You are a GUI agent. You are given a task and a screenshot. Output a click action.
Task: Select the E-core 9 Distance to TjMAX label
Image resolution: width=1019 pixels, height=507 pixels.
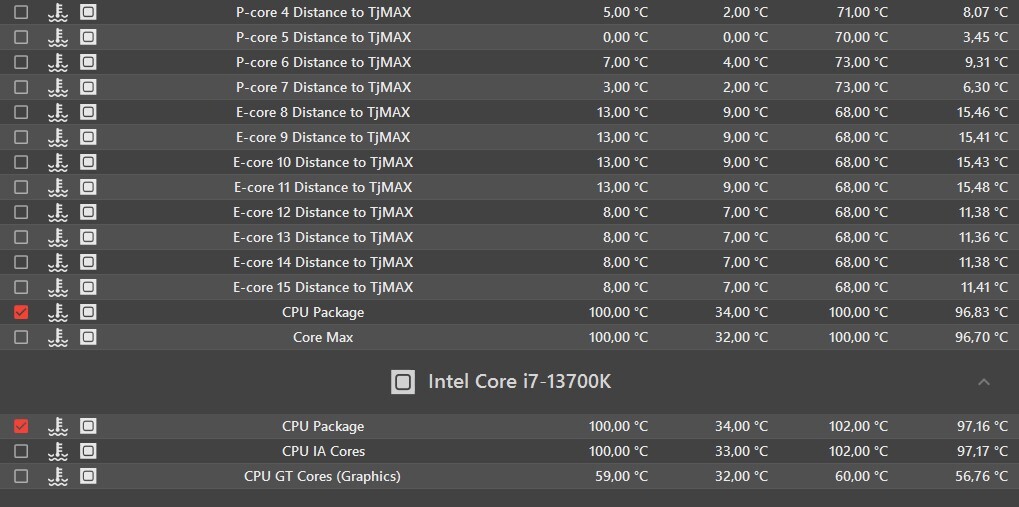323,137
